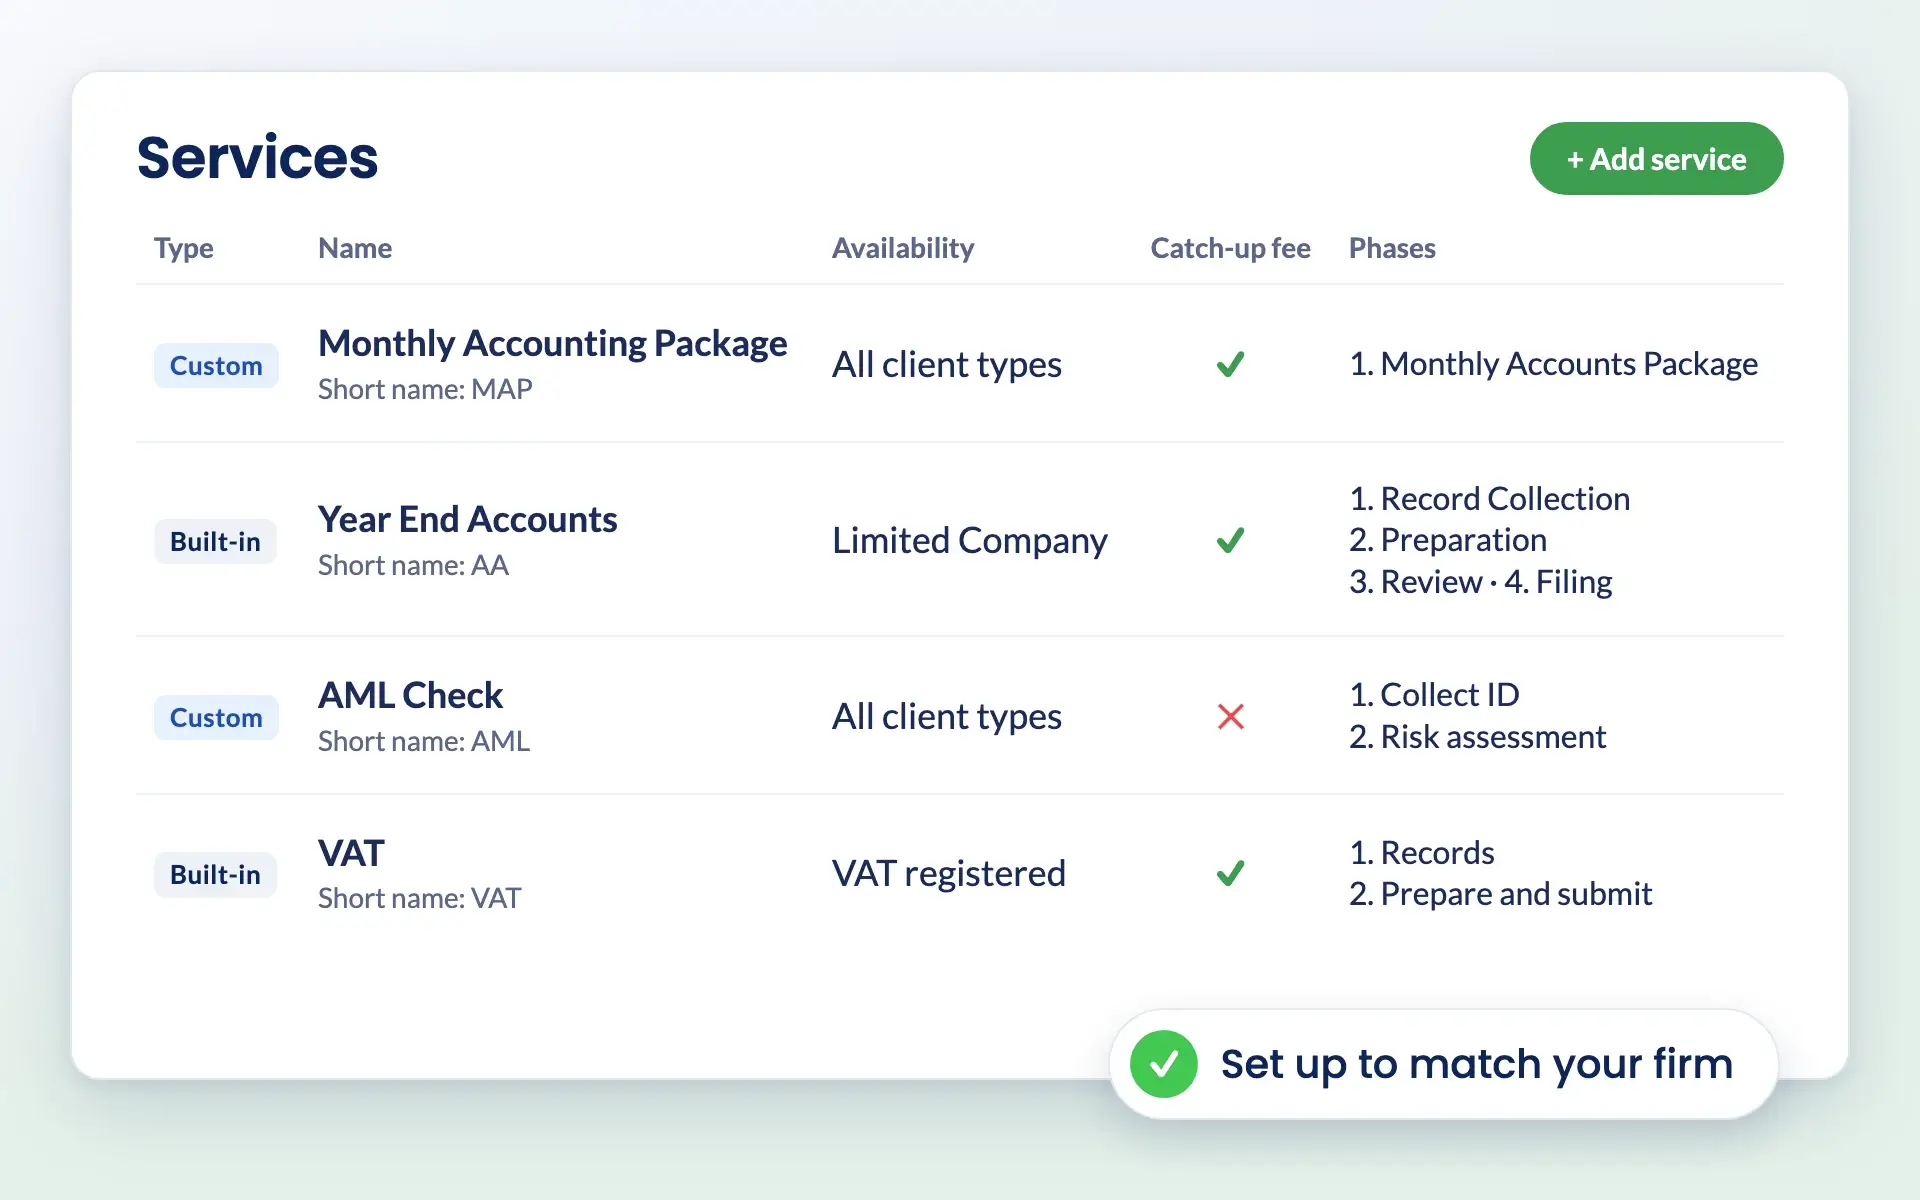
Task: Click the Services heading
Action: point(257,158)
